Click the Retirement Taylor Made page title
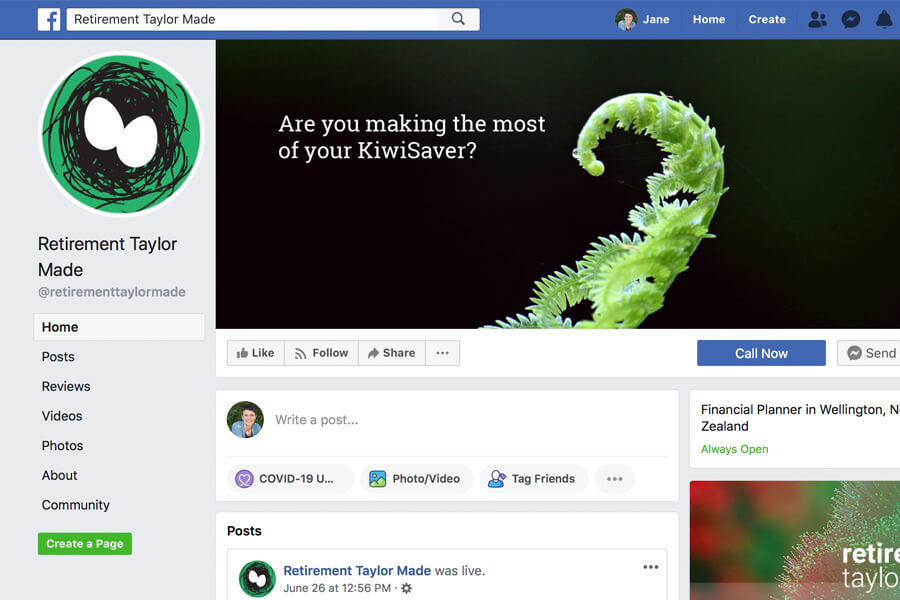 point(107,257)
